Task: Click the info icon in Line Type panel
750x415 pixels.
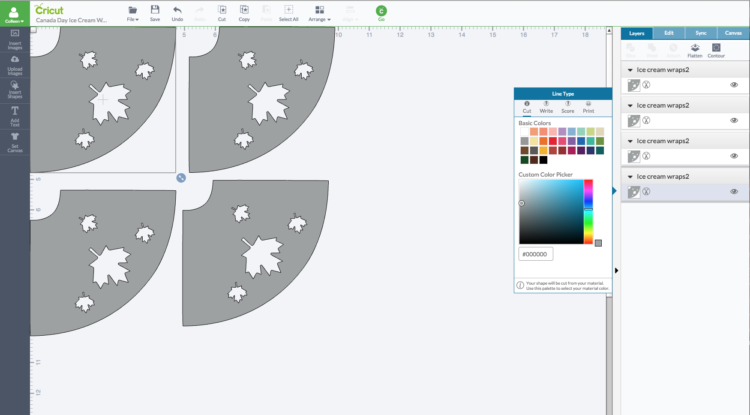Action: point(520,285)
